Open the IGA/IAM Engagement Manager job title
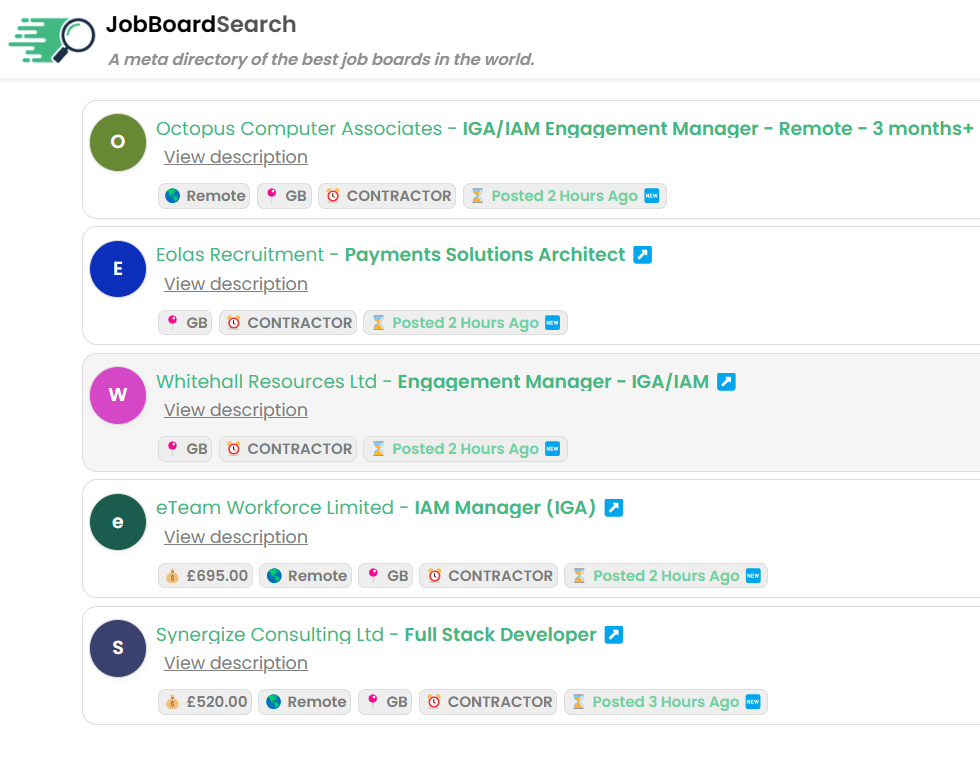This screenshot has width=980, height=765. click(x=718, y=129)
